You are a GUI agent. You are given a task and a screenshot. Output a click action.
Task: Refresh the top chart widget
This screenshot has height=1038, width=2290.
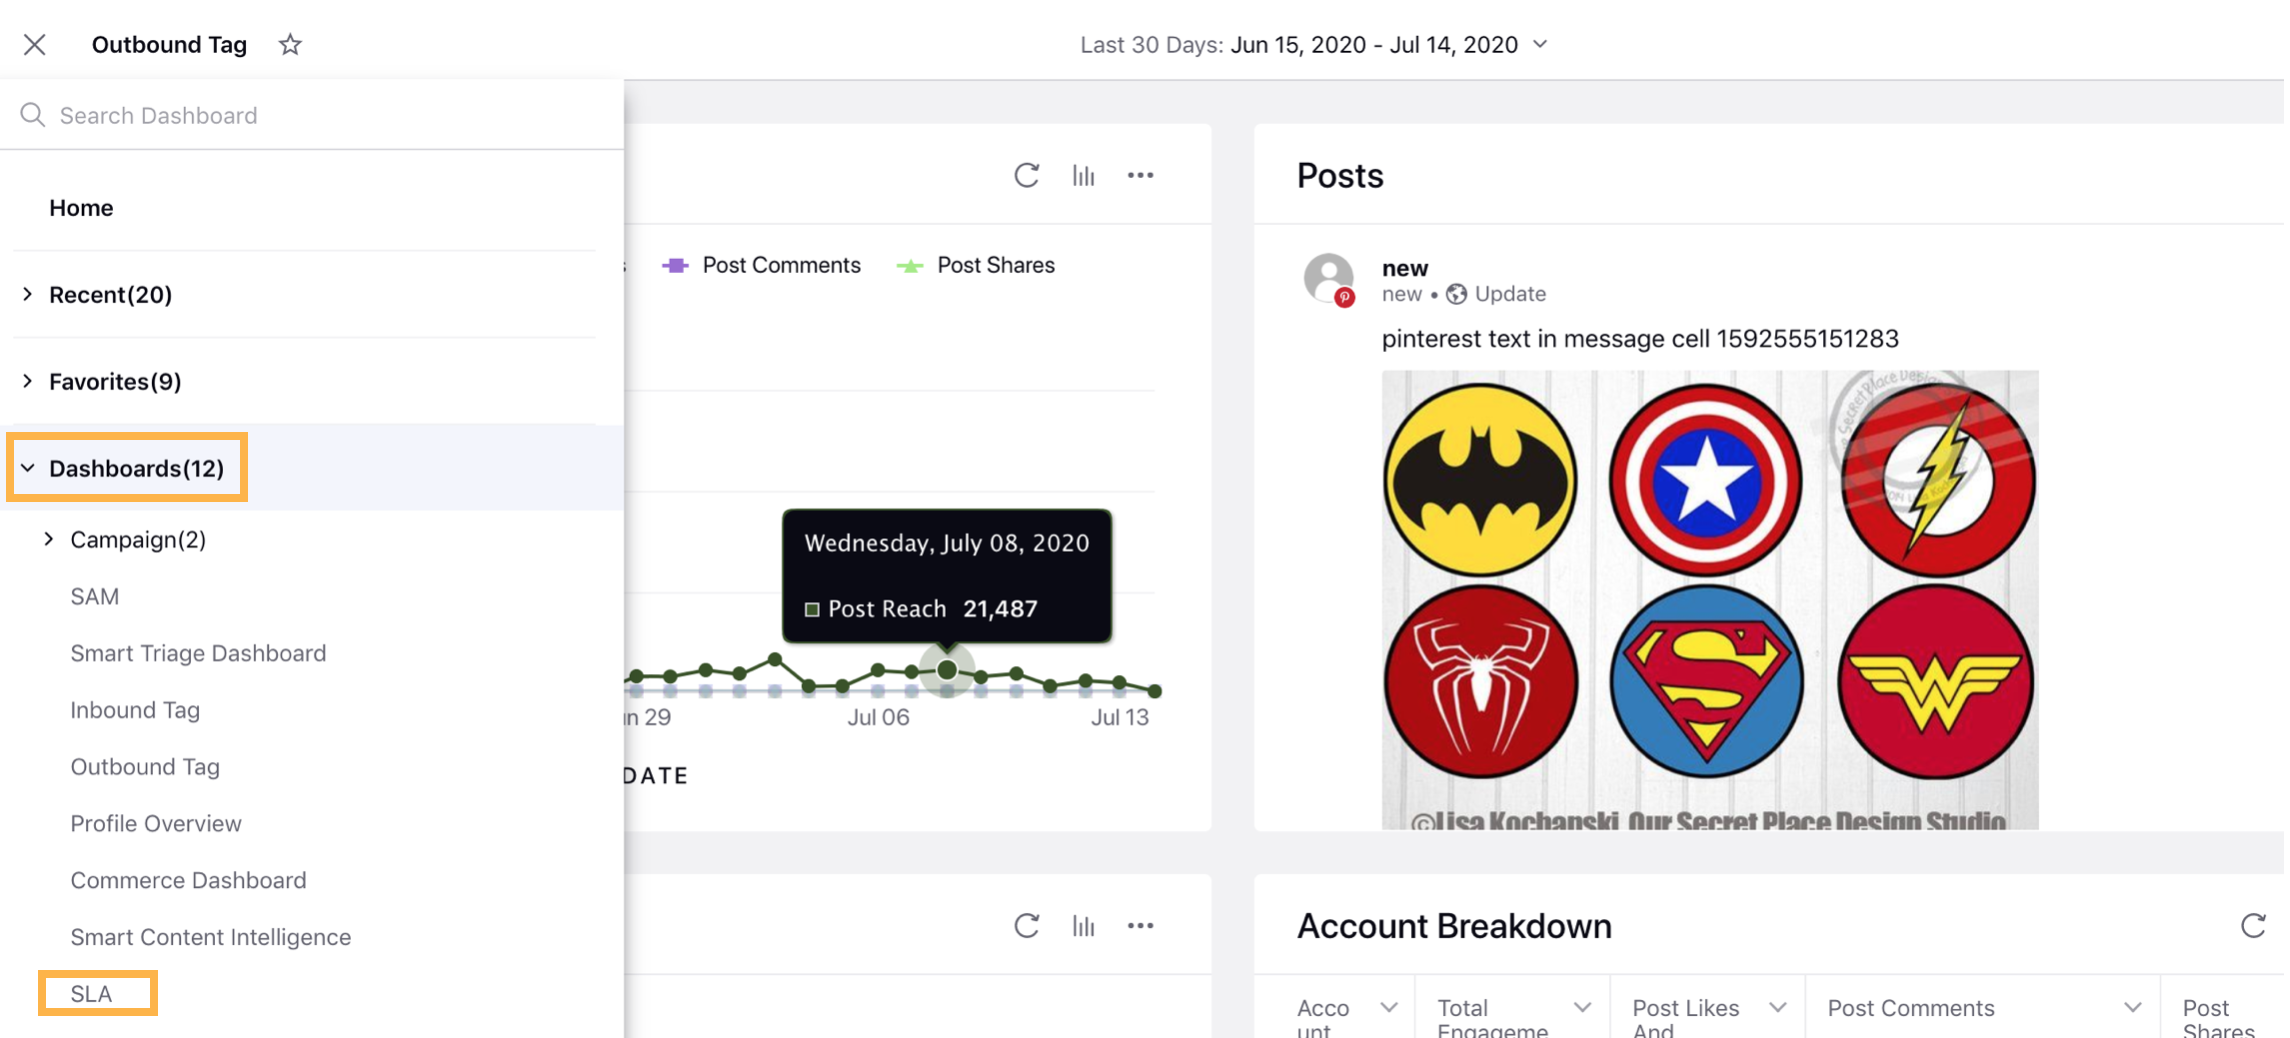tap(1026, 175)
